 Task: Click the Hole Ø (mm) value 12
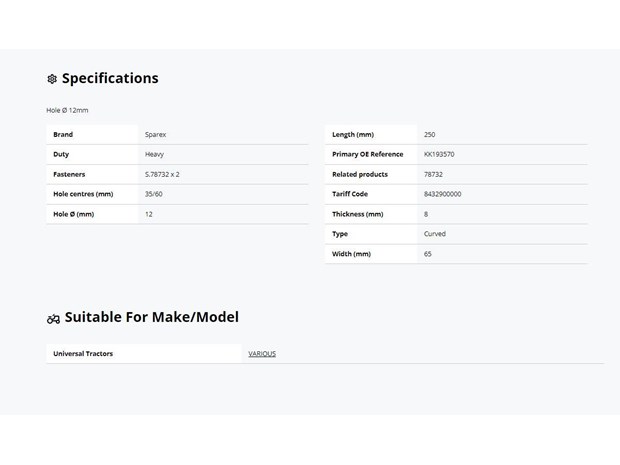[x=149, y=214]
